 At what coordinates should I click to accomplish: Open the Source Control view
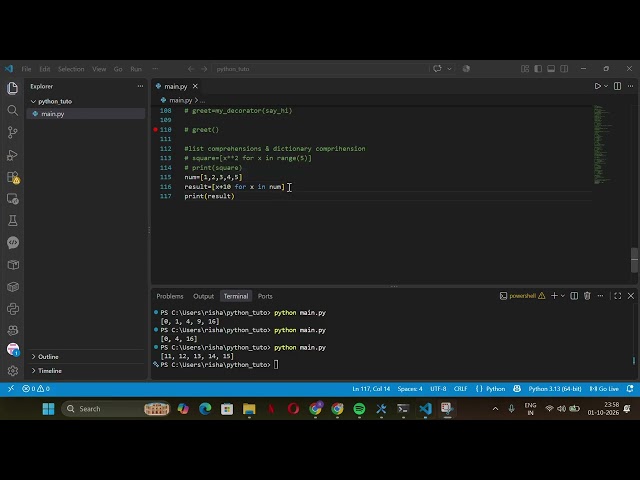pyautogui.click(x=13, y=132)
